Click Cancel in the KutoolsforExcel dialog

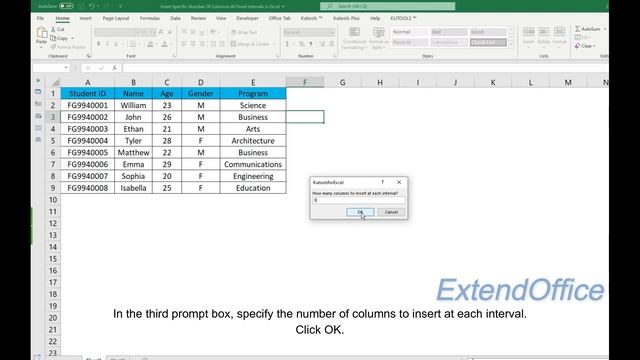point(391,212)
